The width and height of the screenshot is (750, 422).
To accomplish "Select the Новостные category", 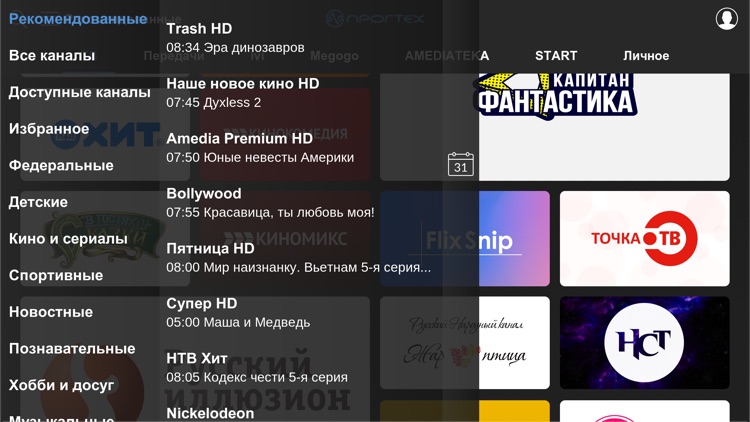I will [51, 312].
